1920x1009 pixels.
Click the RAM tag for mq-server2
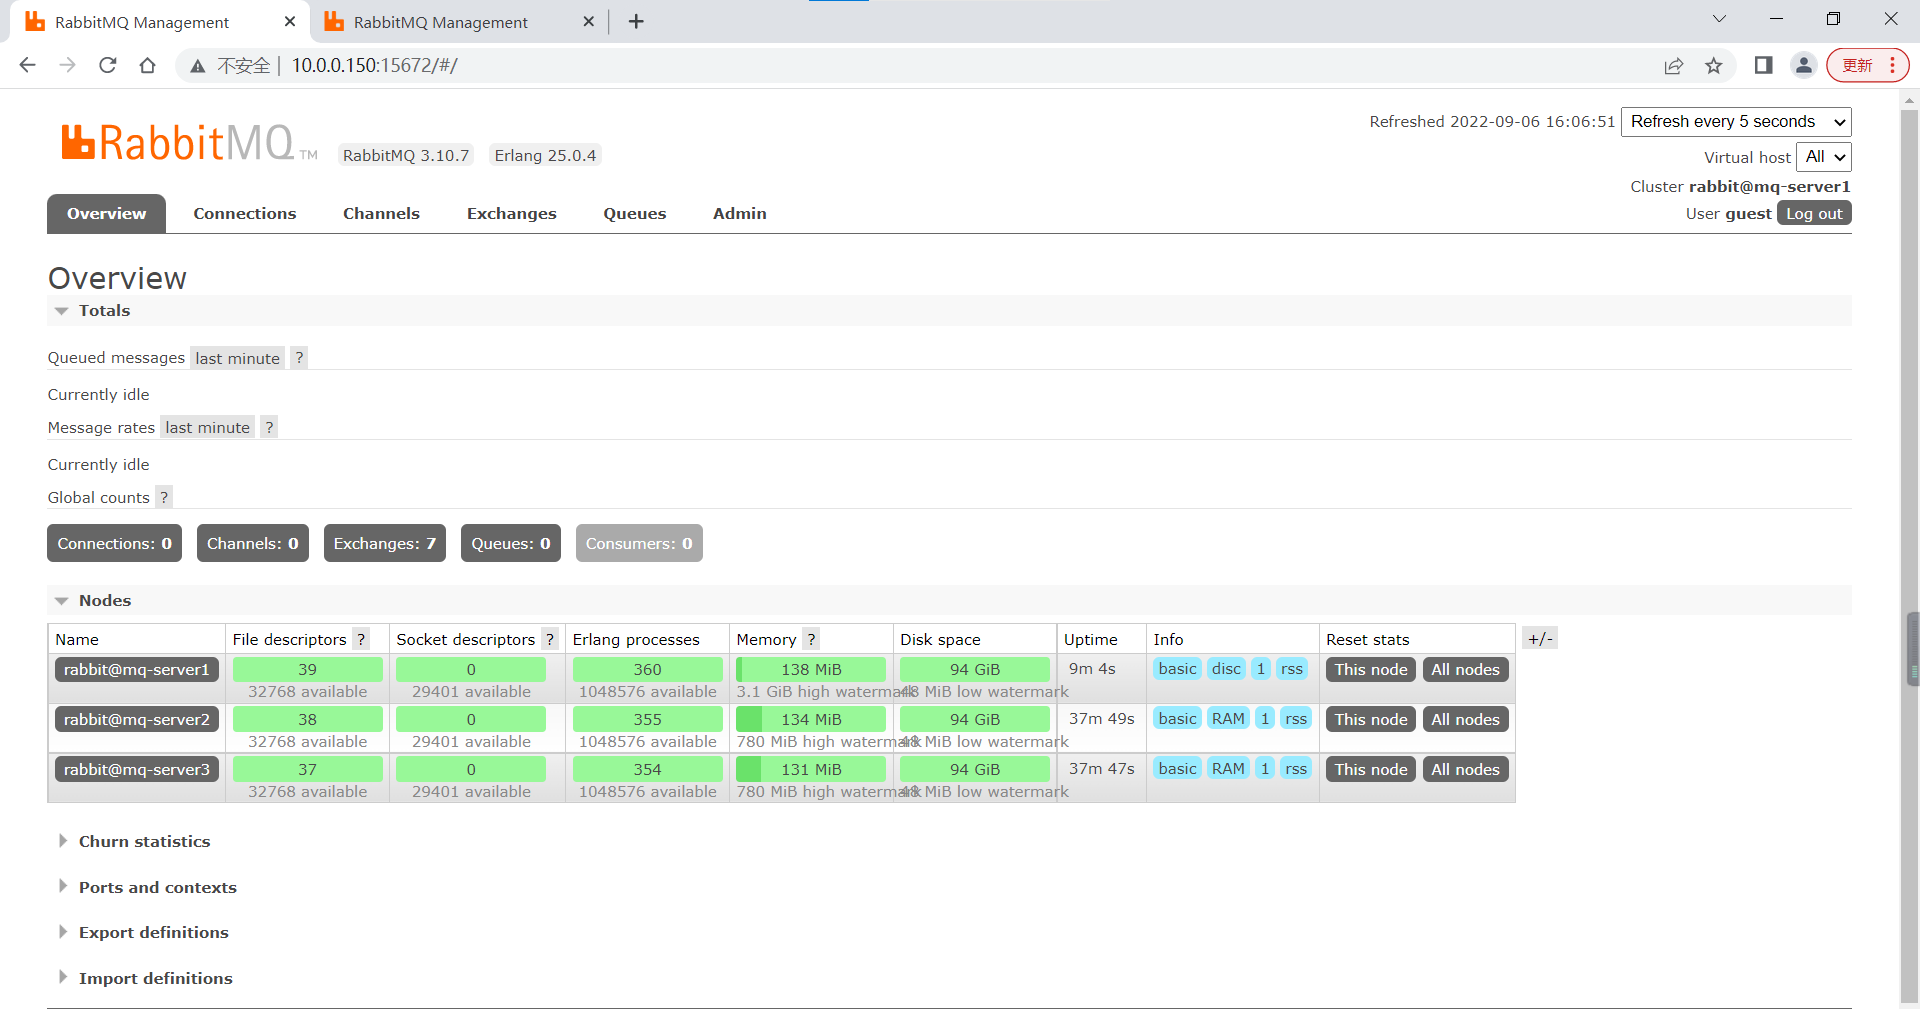coord(1228,719)
